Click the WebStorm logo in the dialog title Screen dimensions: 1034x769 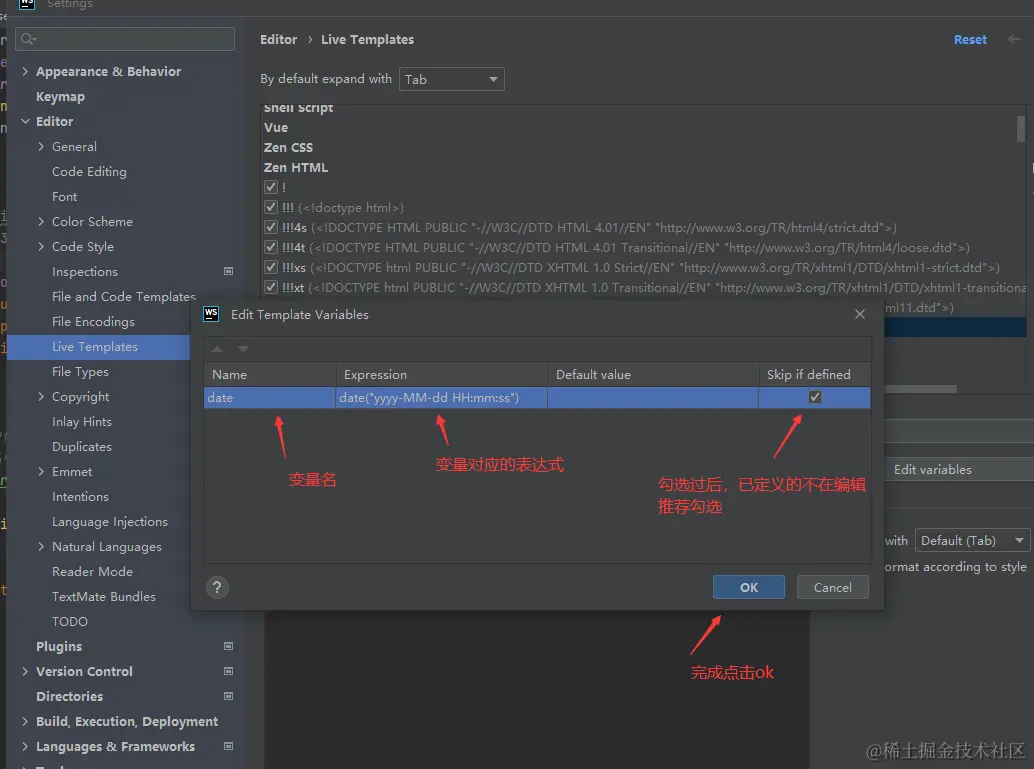point(211,314)
